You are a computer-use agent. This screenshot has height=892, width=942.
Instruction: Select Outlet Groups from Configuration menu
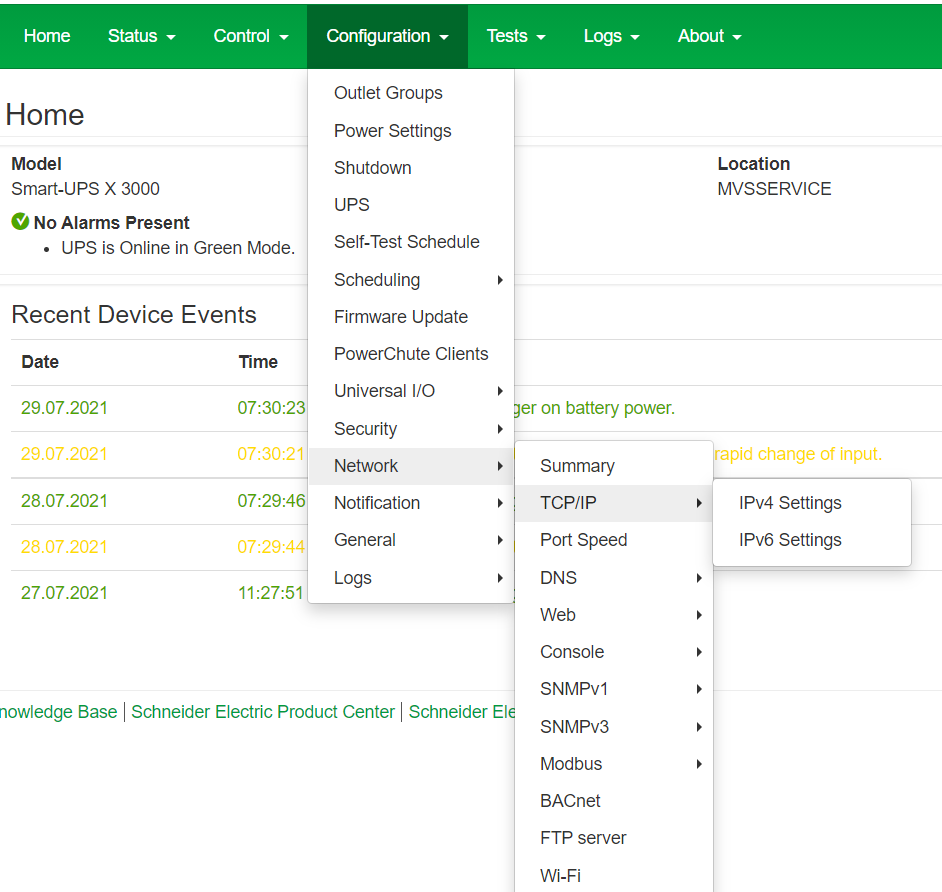pyautogui.click(x=411, y=93)
